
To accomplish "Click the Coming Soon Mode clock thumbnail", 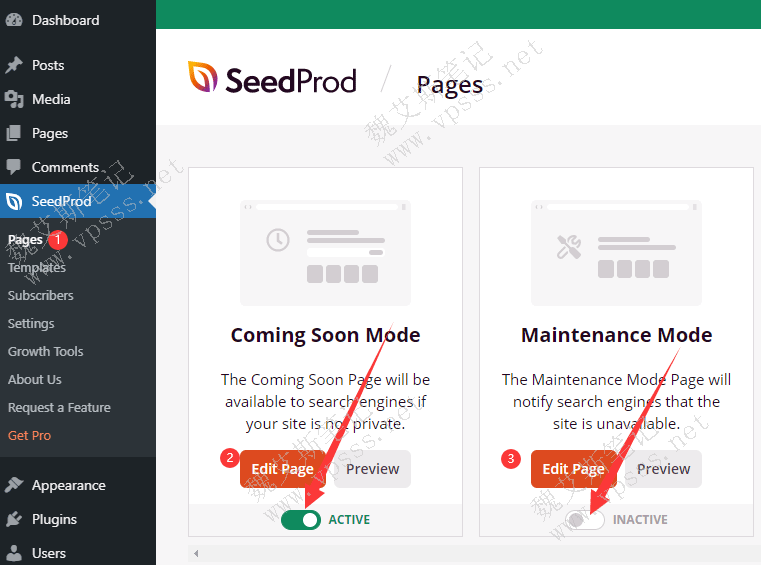I will [x=325, y=252].
